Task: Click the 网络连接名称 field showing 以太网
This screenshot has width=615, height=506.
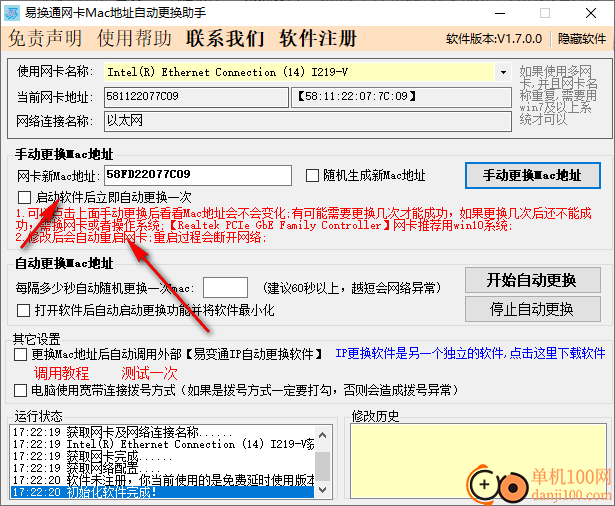Action: coord(308,121)
